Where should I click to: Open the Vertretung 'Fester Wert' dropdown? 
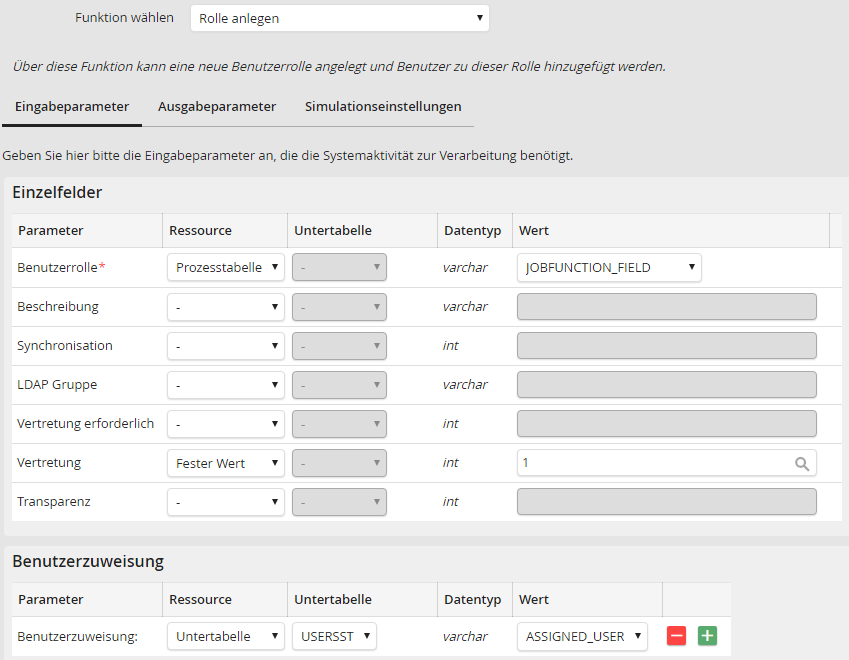[x=225, y=463]
